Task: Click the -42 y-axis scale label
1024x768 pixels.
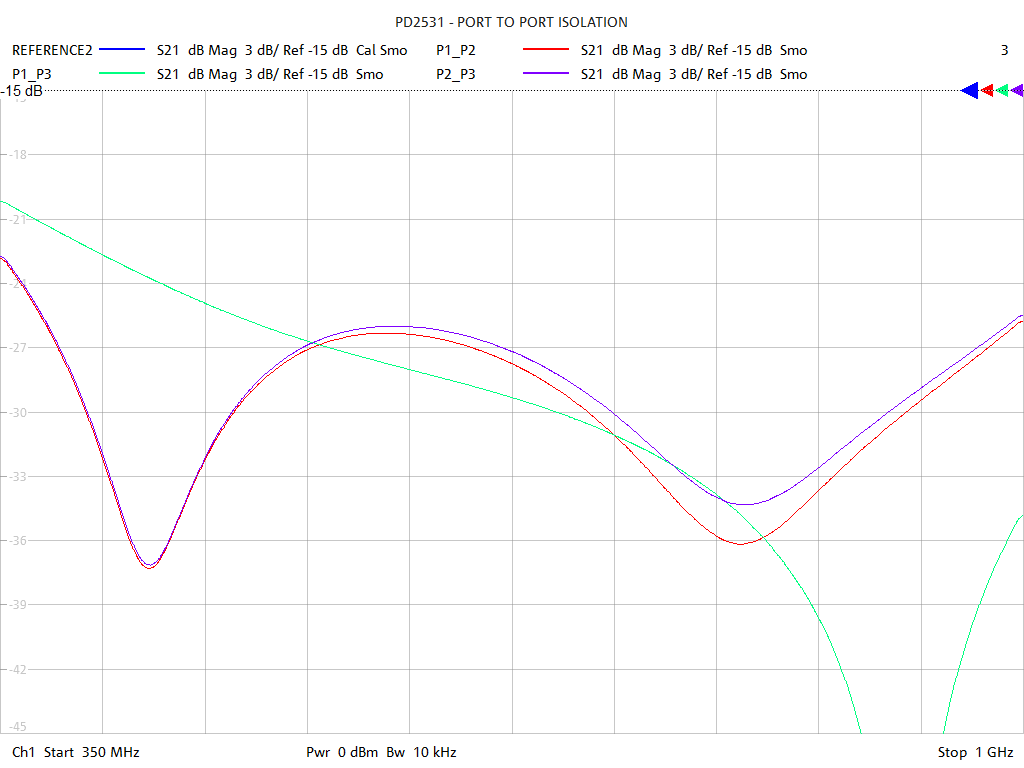Action: [x=18, y=669]
